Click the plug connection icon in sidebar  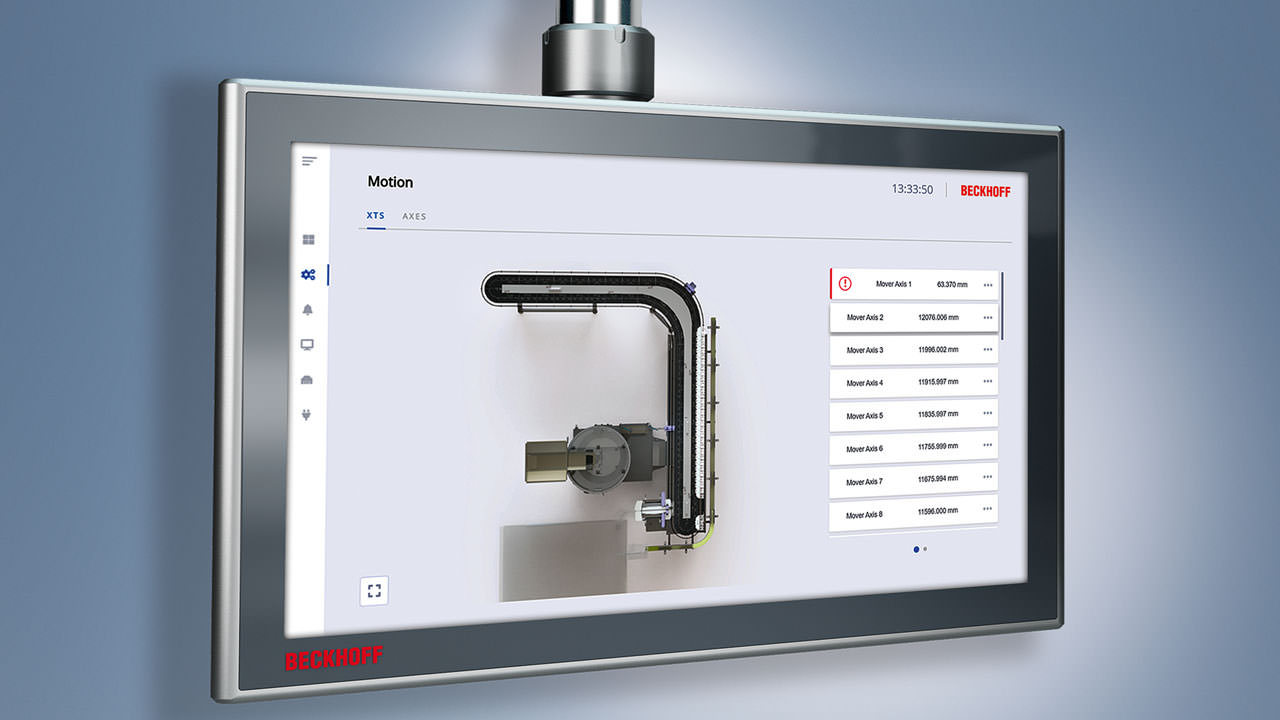coord(308,414)
